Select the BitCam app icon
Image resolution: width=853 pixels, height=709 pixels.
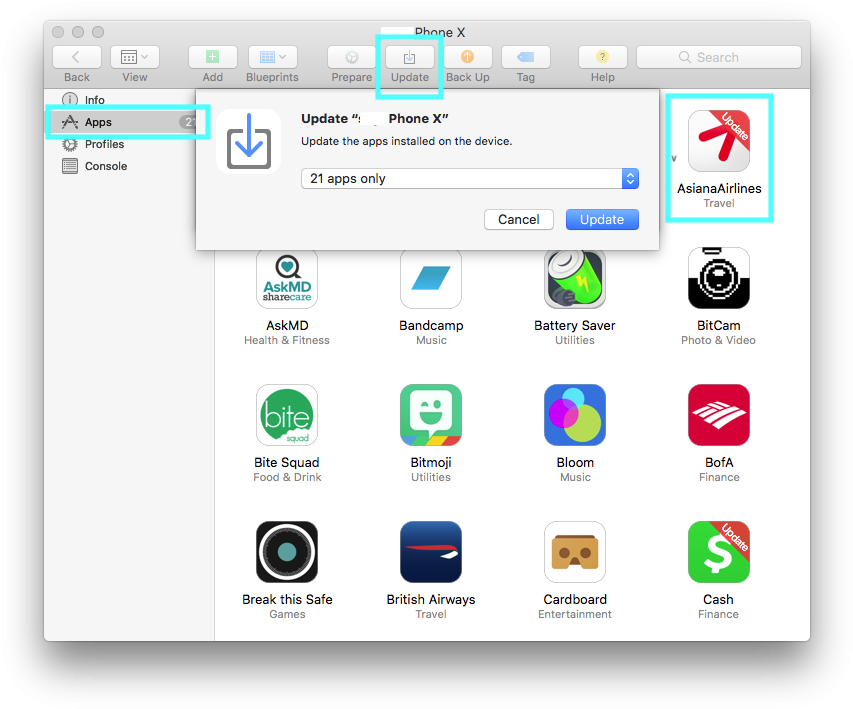(719, 278)
